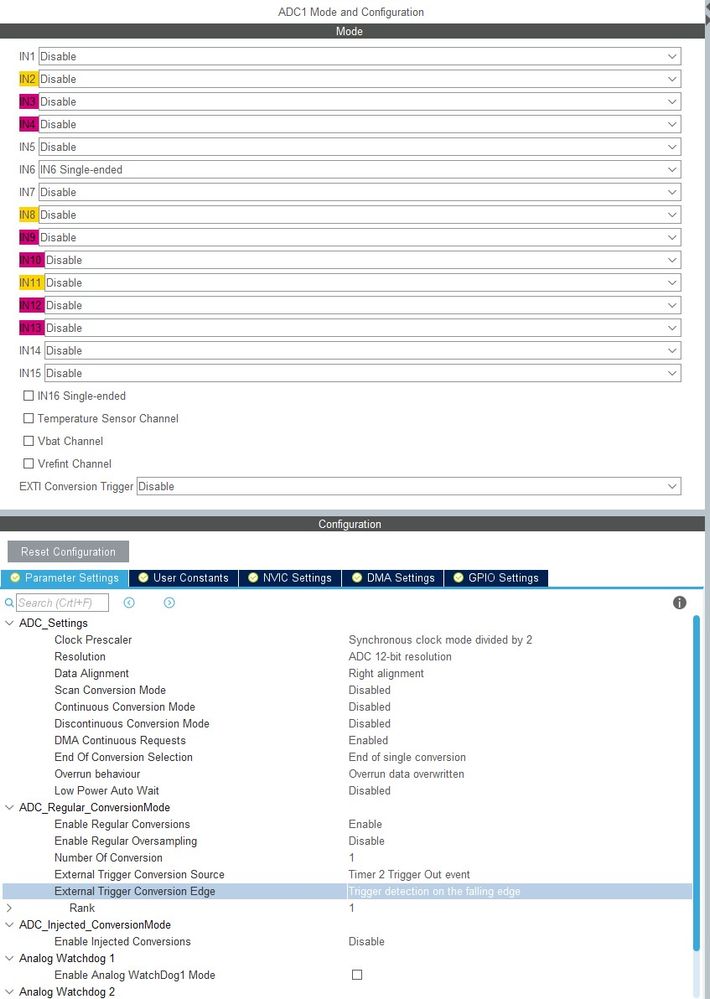Open the IN12 mode dropdown

click(x=363, y=305)
